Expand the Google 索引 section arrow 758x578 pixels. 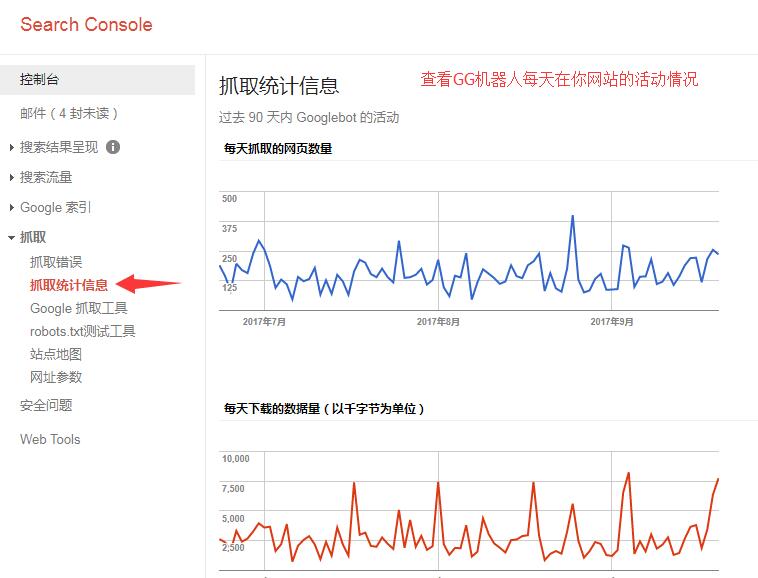click(12, 207)
